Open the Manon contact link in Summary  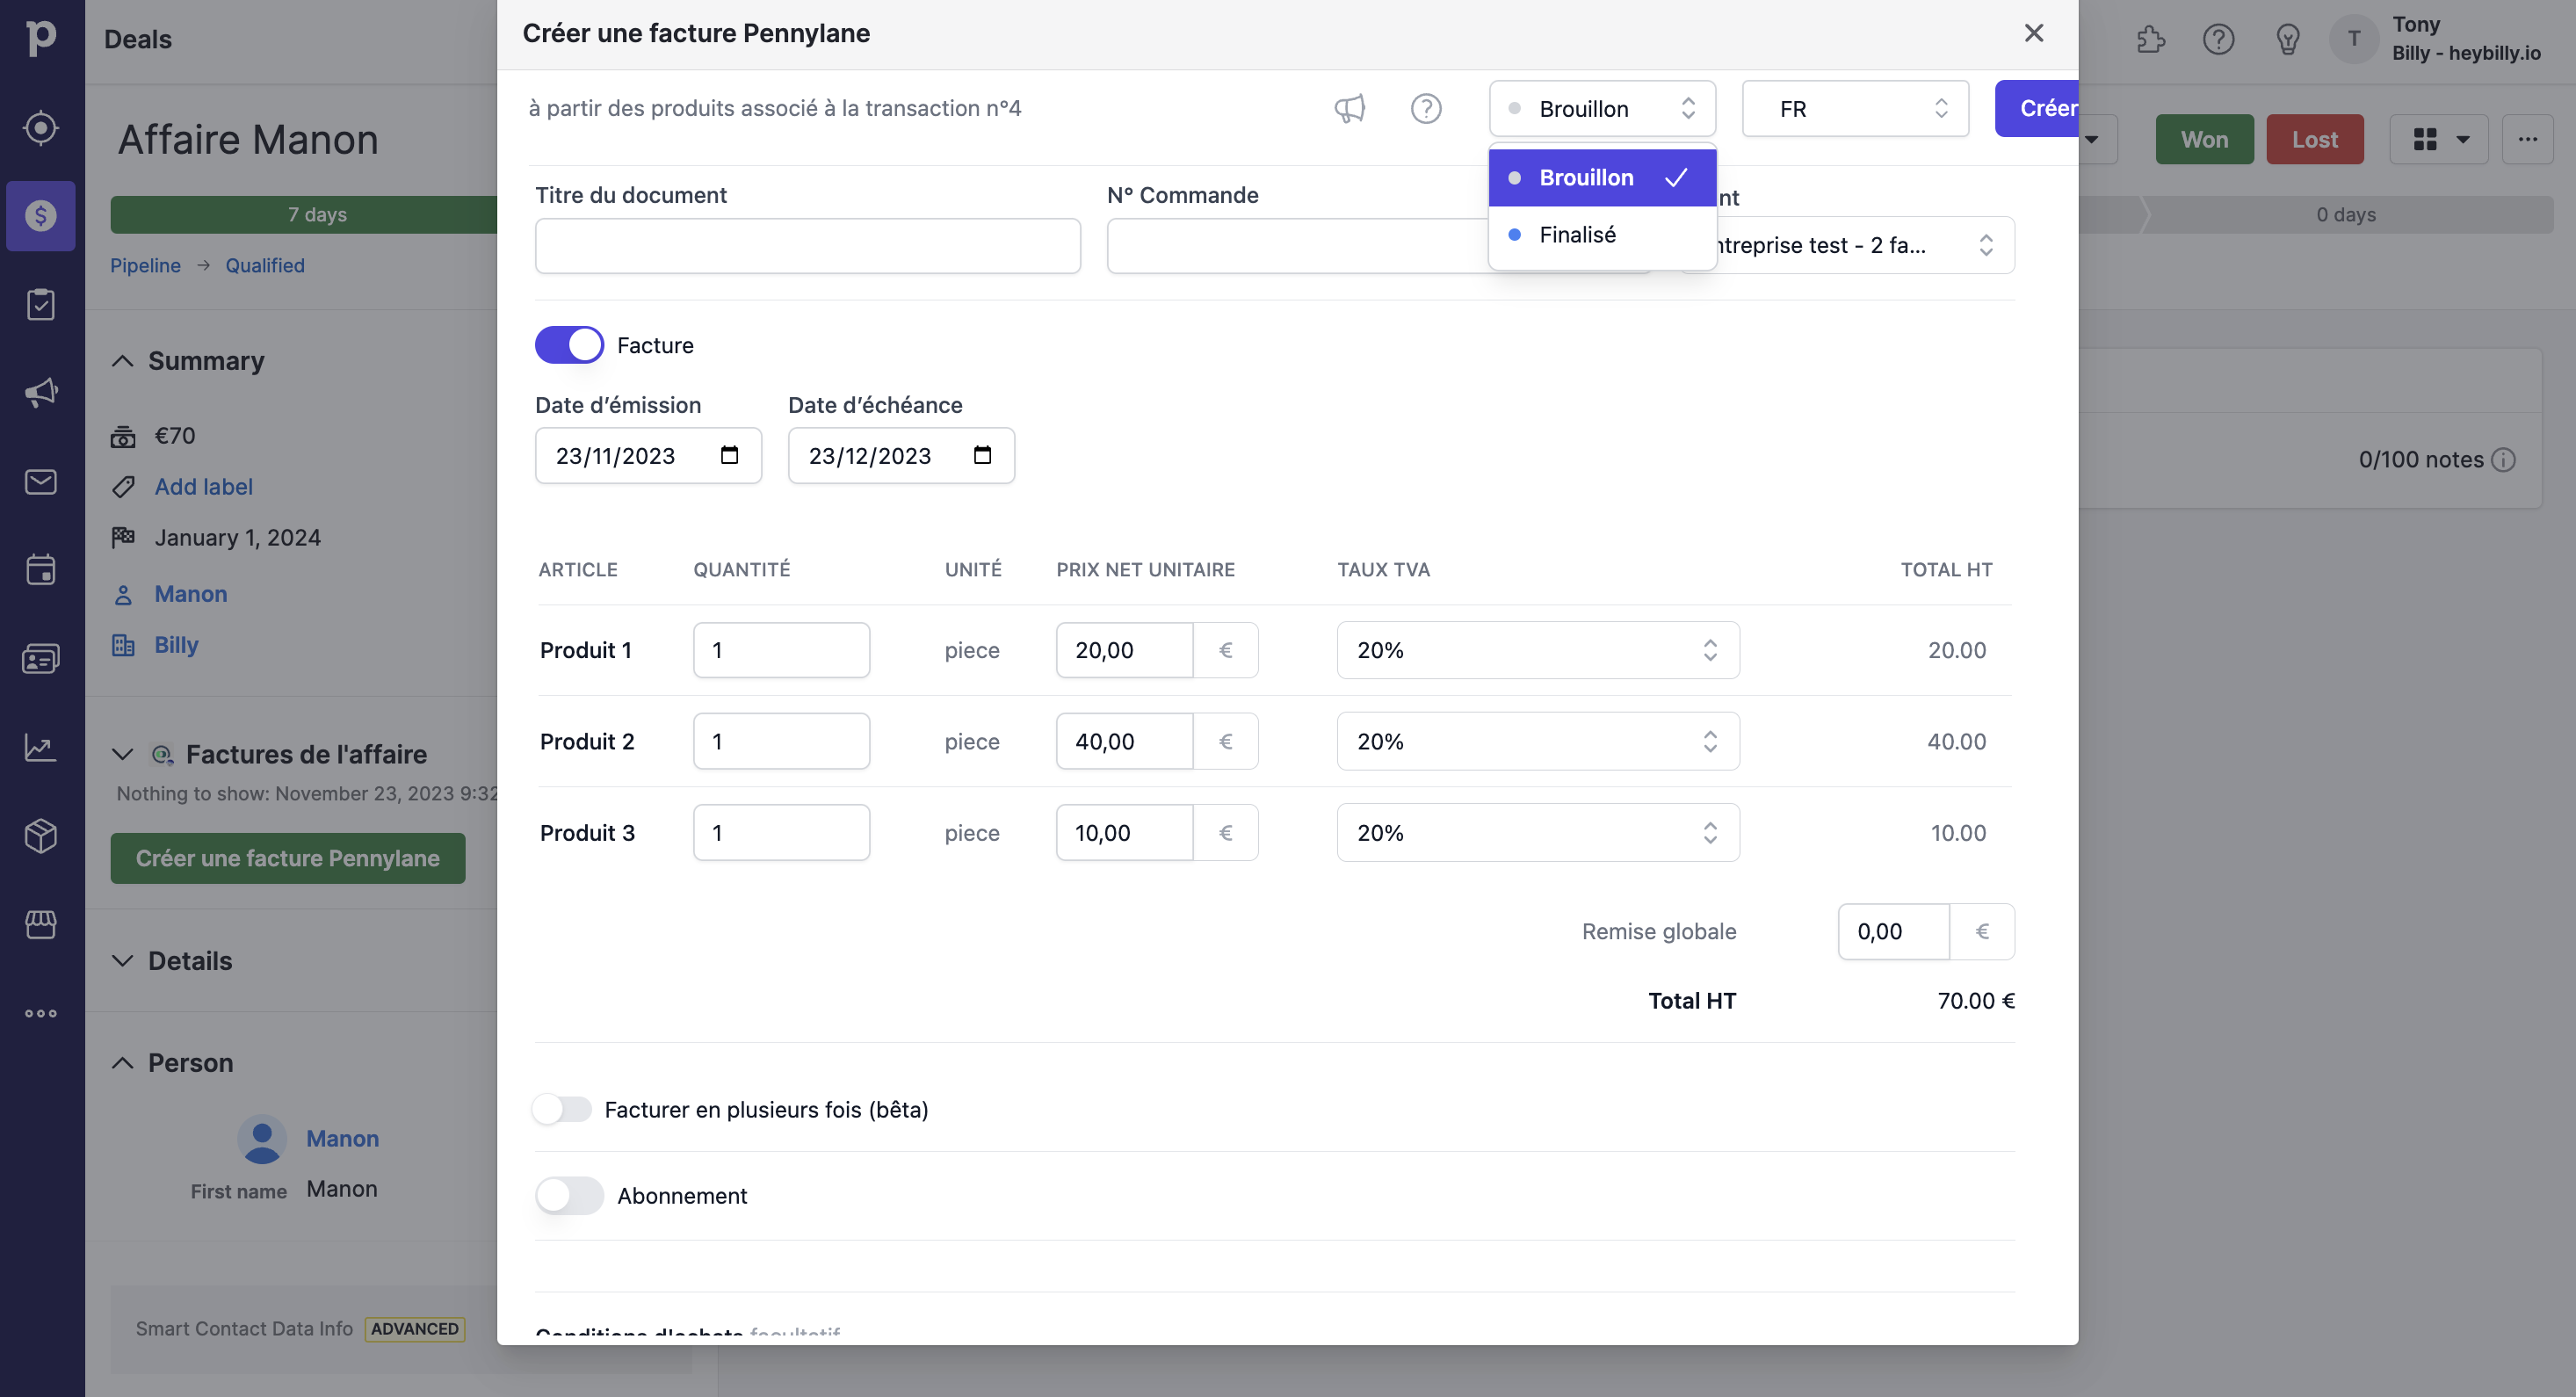[191, 594]
